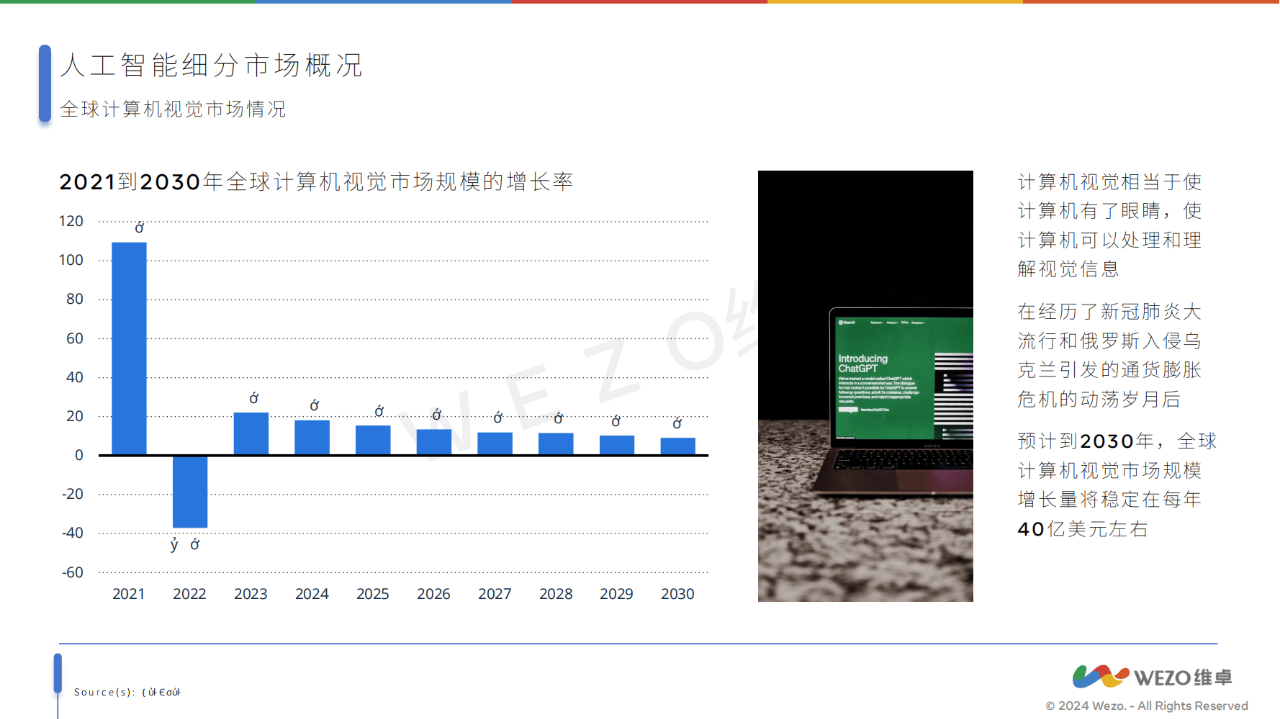Viewport: 1280px width, 719px height.
Task: Select the 2025 bar in the chart
Action: (372, 440)
